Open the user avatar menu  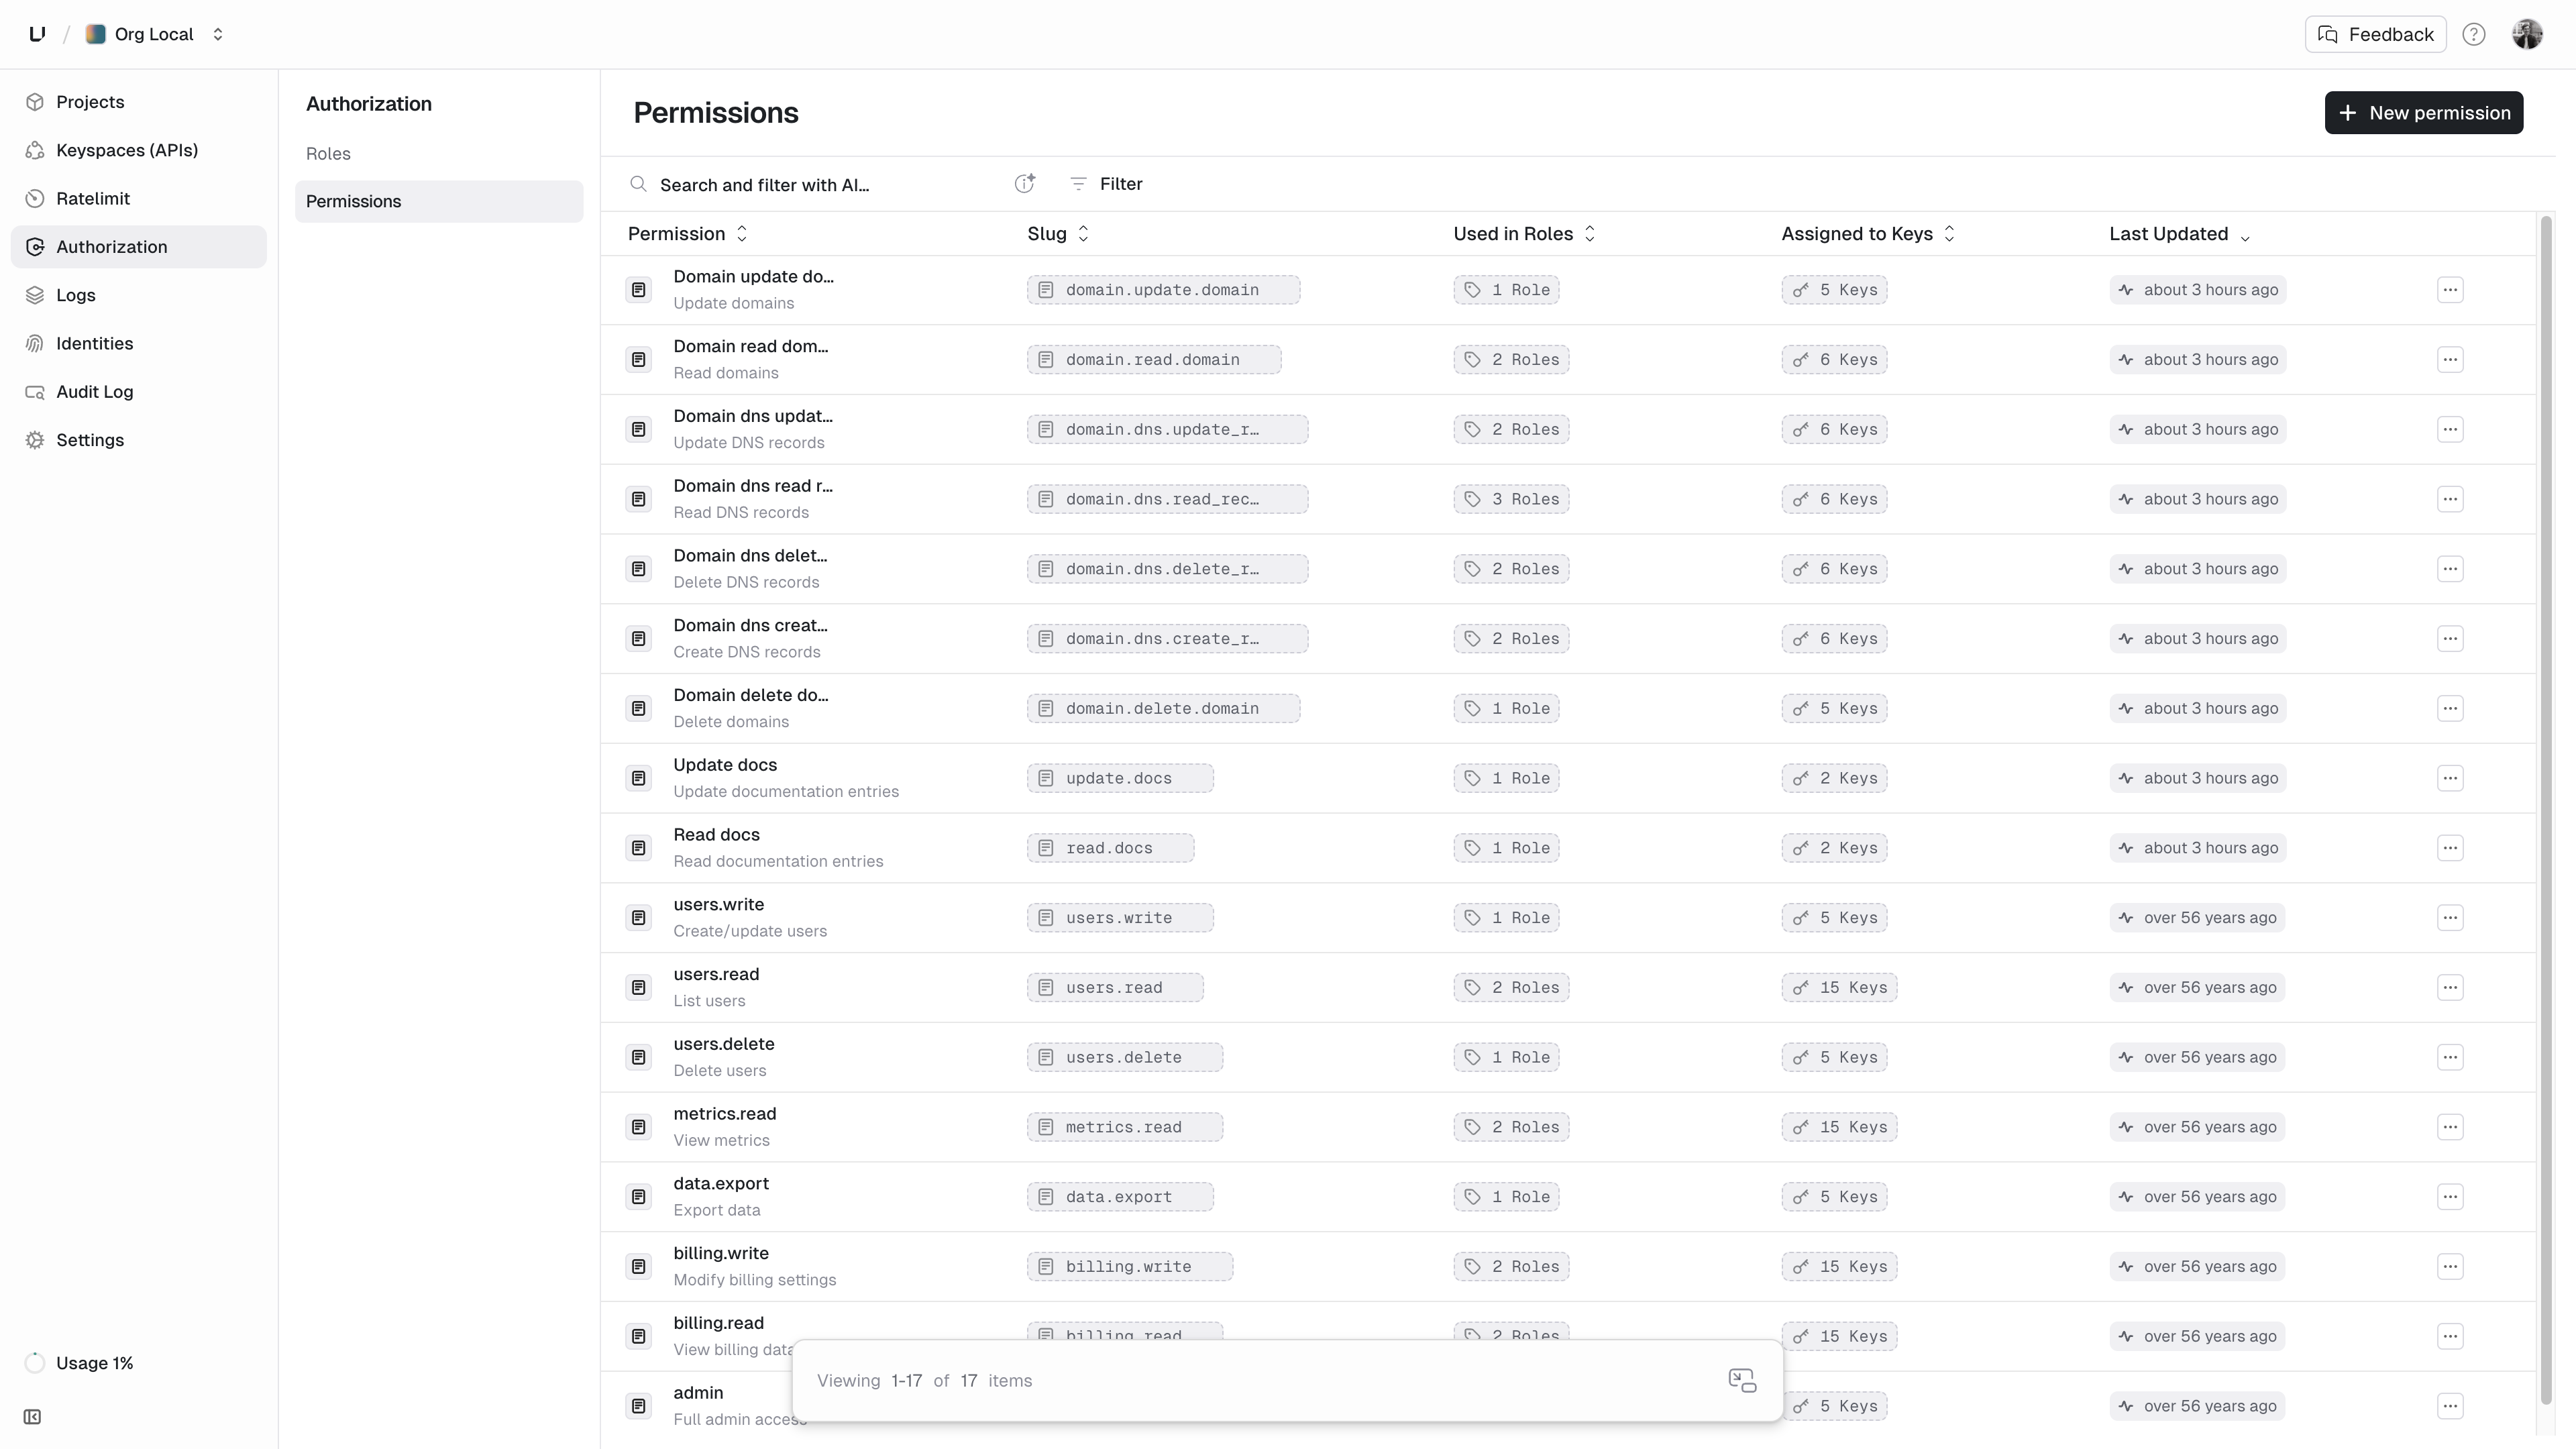pyautogui.click(x=2527, y=34)
